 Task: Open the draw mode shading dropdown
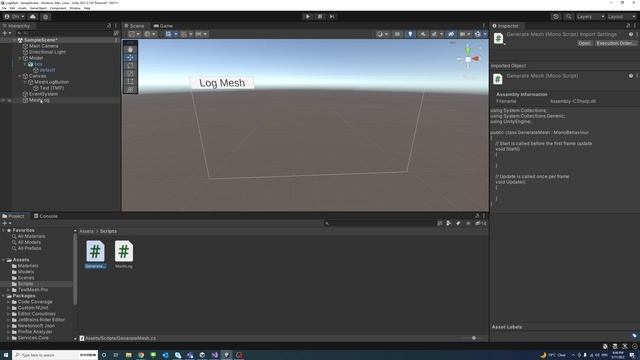coord(382,34)
